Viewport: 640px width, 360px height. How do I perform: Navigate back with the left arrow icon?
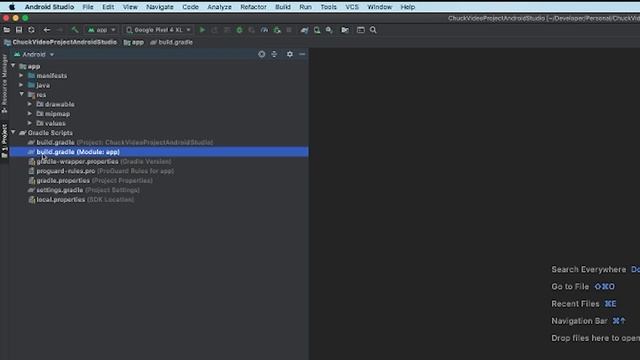click(x=47, y=30)
